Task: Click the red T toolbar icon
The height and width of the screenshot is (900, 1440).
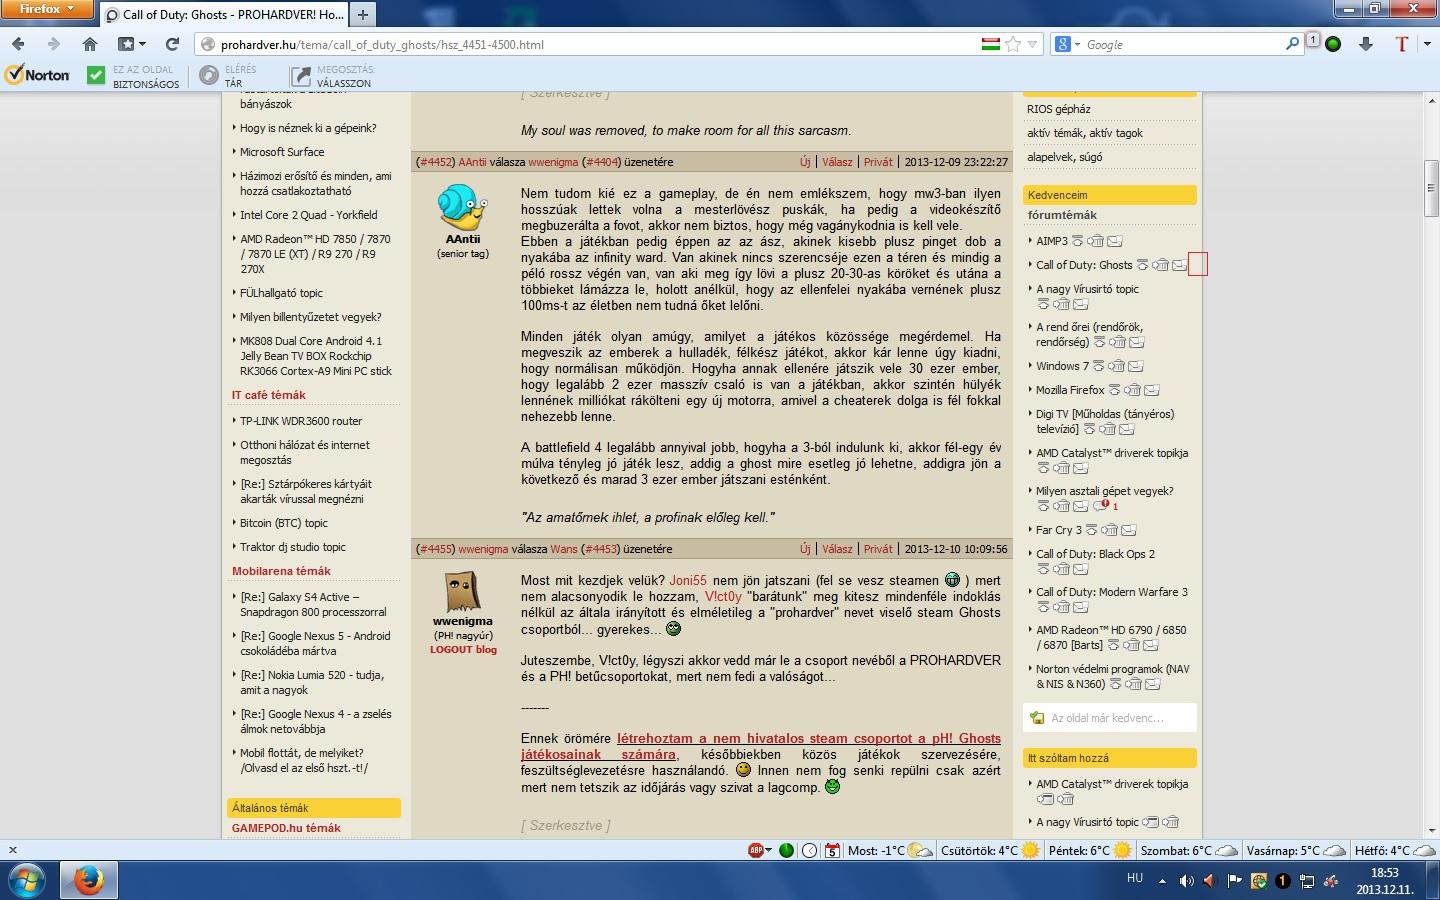Action: (x=1402, y=44)
